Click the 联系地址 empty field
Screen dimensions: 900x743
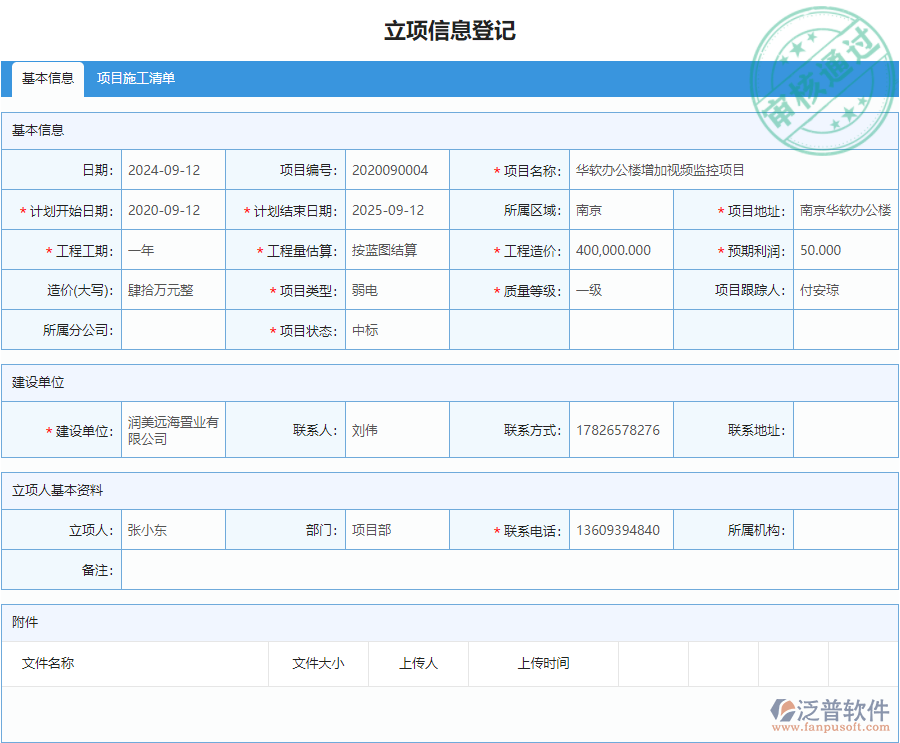(x=845, y=430)
